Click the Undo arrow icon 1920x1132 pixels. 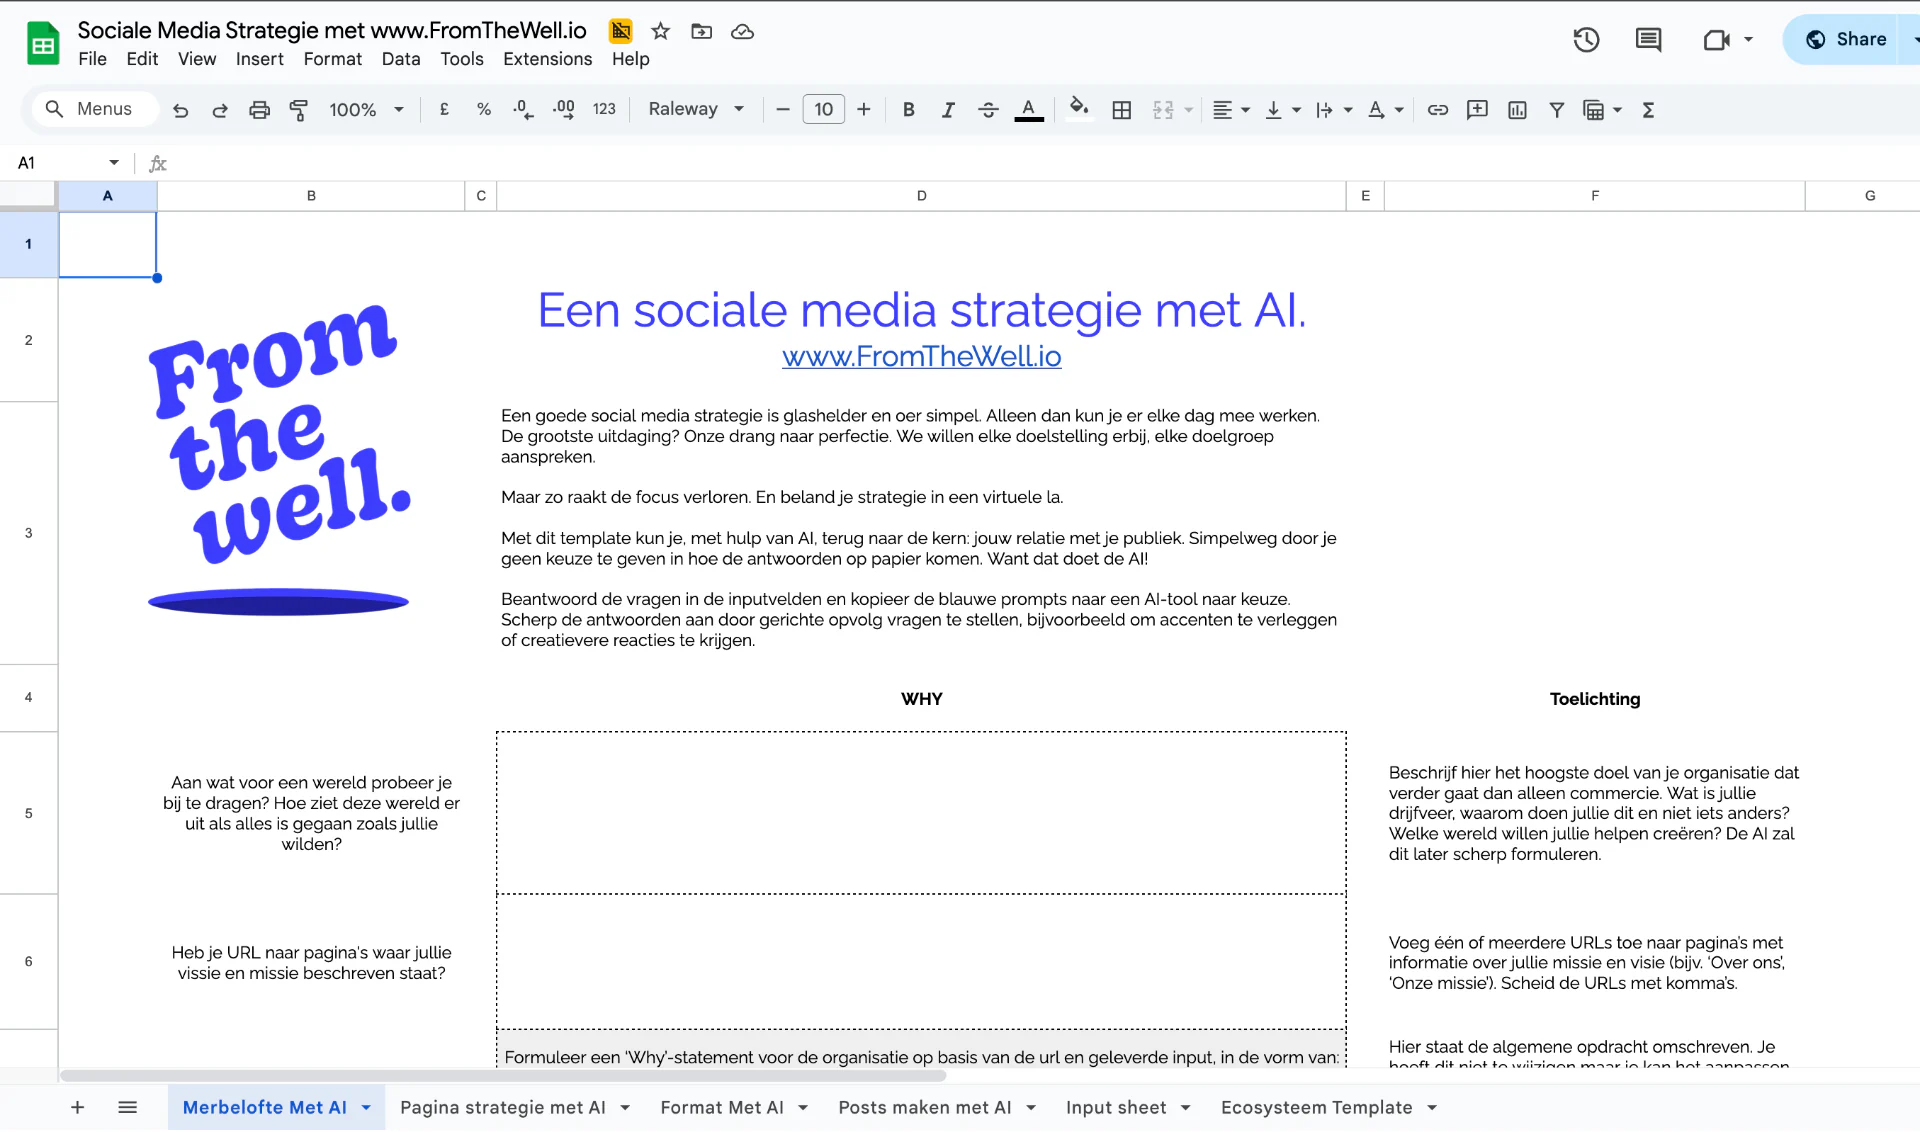180,110
